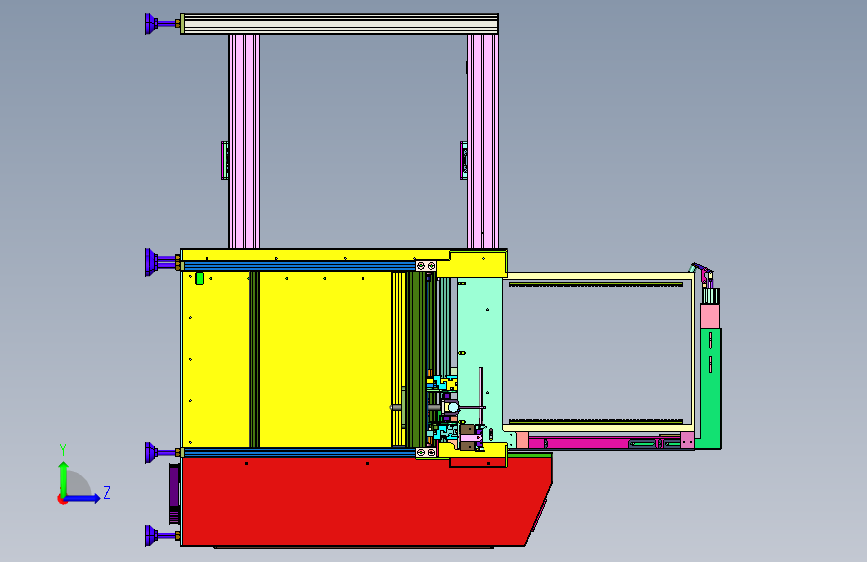The width and height of the screenshot is (867, 562).
Task: Click the green Y axis of the triad
Action: 63,479
